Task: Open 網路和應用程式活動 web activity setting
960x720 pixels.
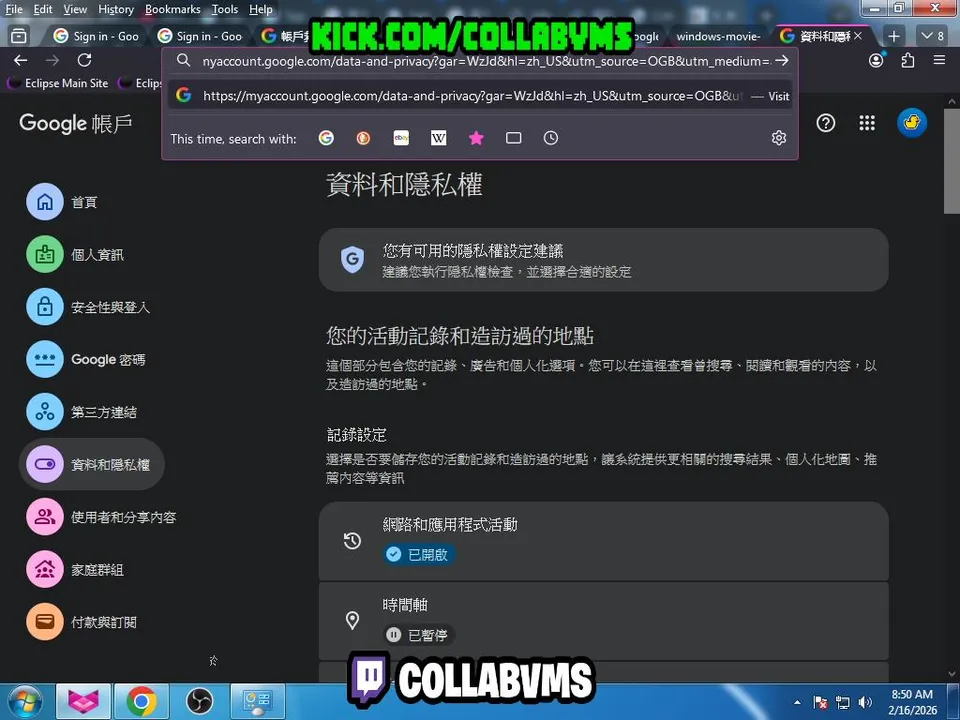Action: click(604, 541)
